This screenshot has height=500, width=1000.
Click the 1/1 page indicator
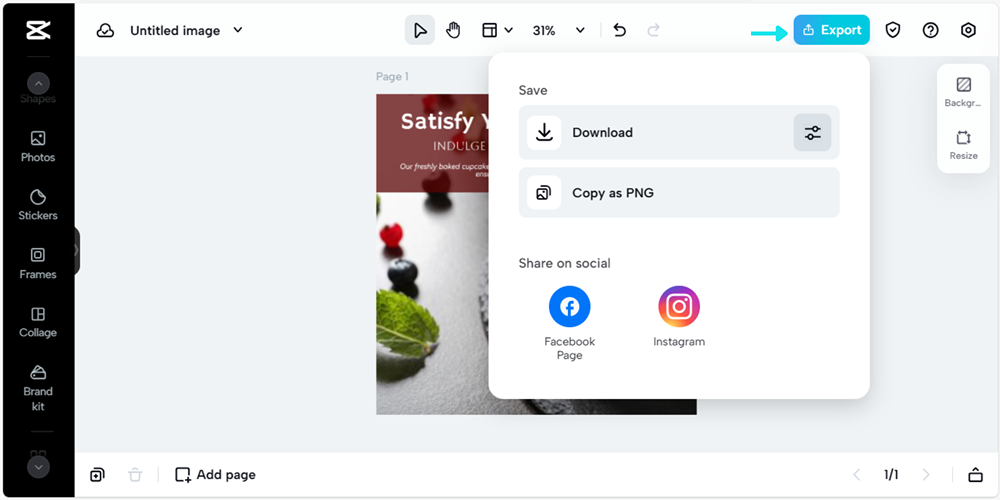pyautogui.click(x=891, y=474)
